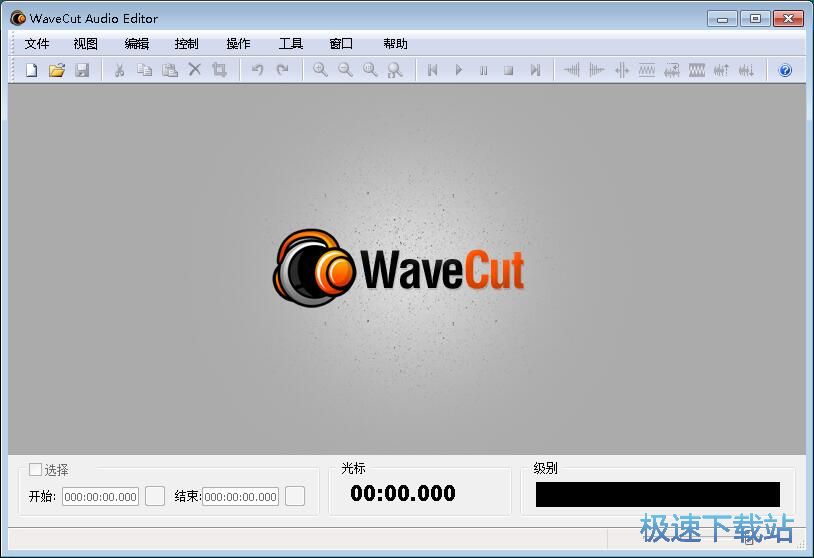Viewport: 814px width, 558px height.
Task: Create a new file via toolbar
Action: click(32, 70)
